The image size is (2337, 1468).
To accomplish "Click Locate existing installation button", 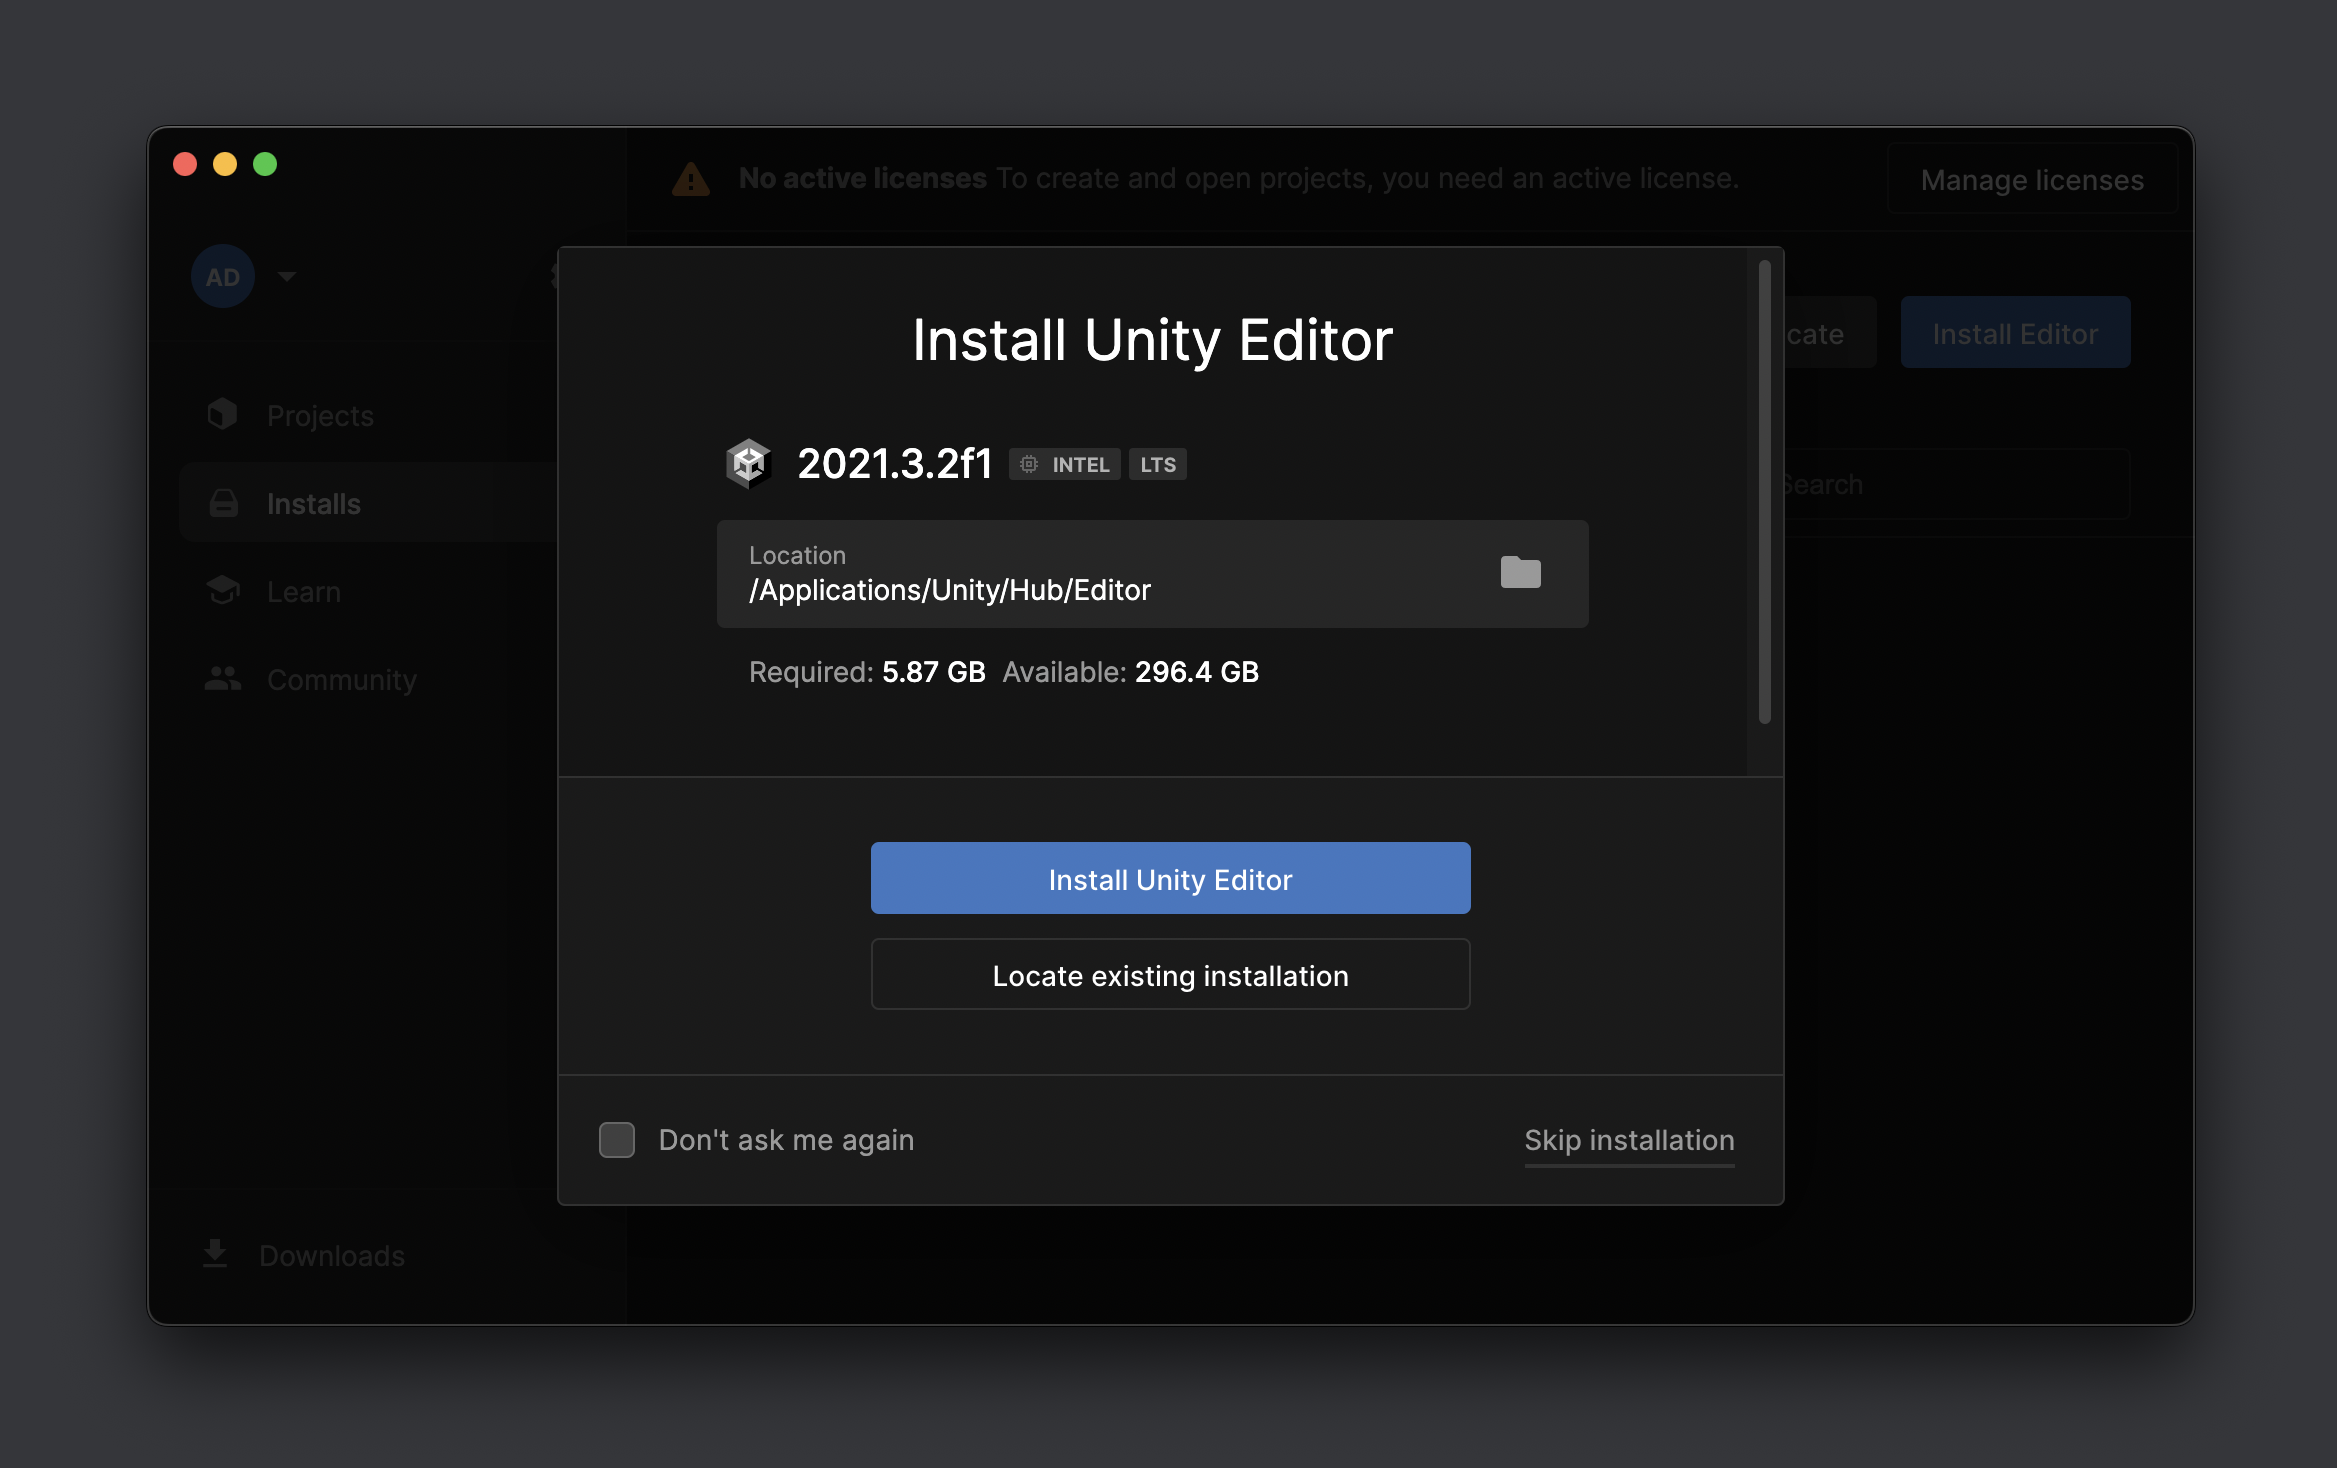I will click(1170, 974).
